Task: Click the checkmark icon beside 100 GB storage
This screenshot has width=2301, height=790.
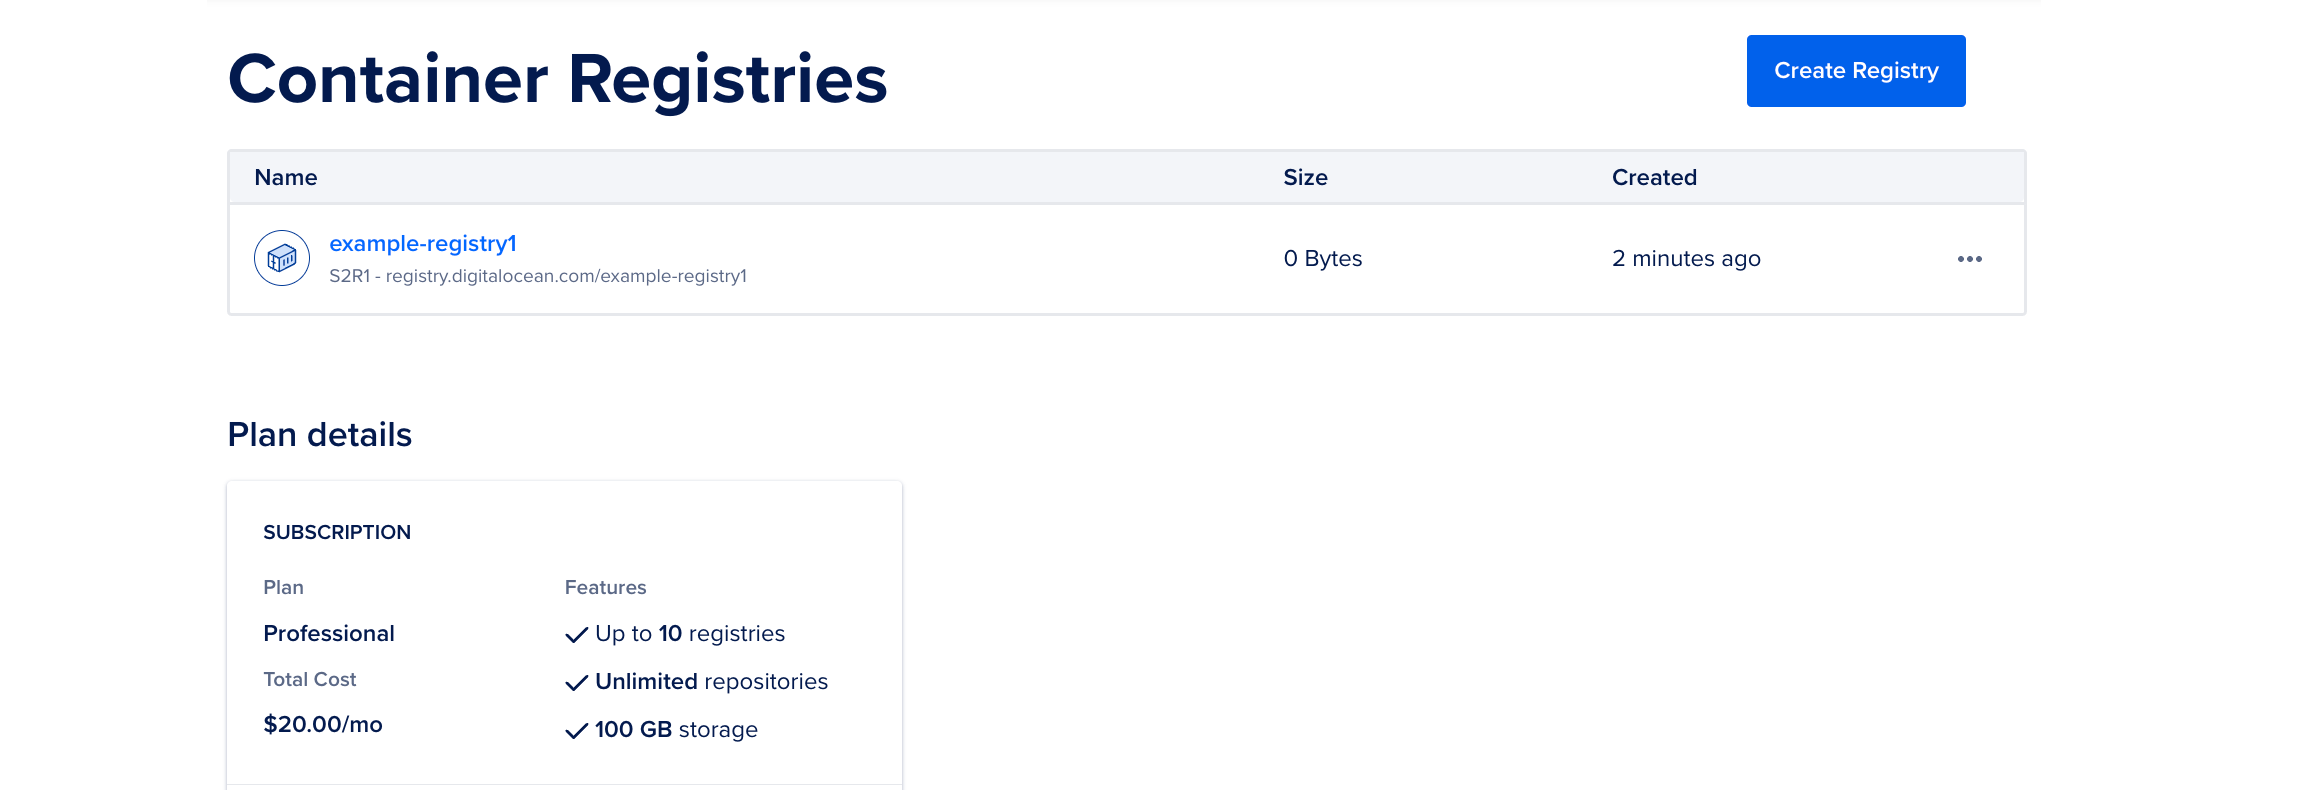Action: [575, 730]
